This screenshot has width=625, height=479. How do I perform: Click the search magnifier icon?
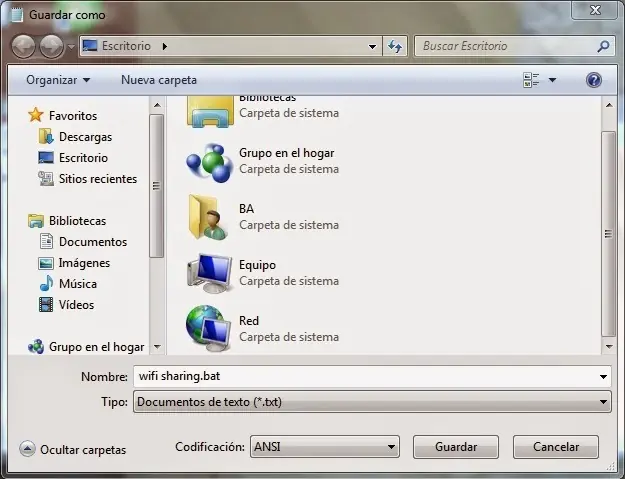tap(603, 46)
